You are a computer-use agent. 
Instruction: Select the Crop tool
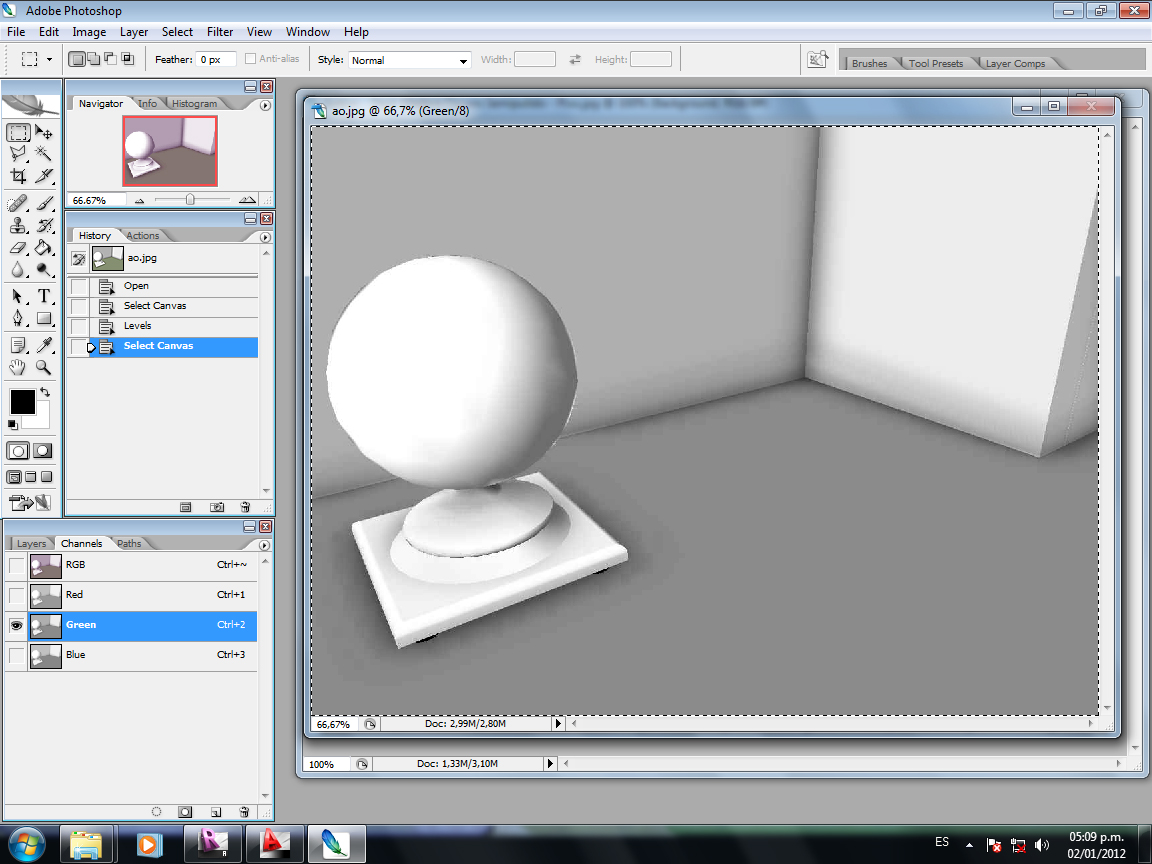click(18, 177)
